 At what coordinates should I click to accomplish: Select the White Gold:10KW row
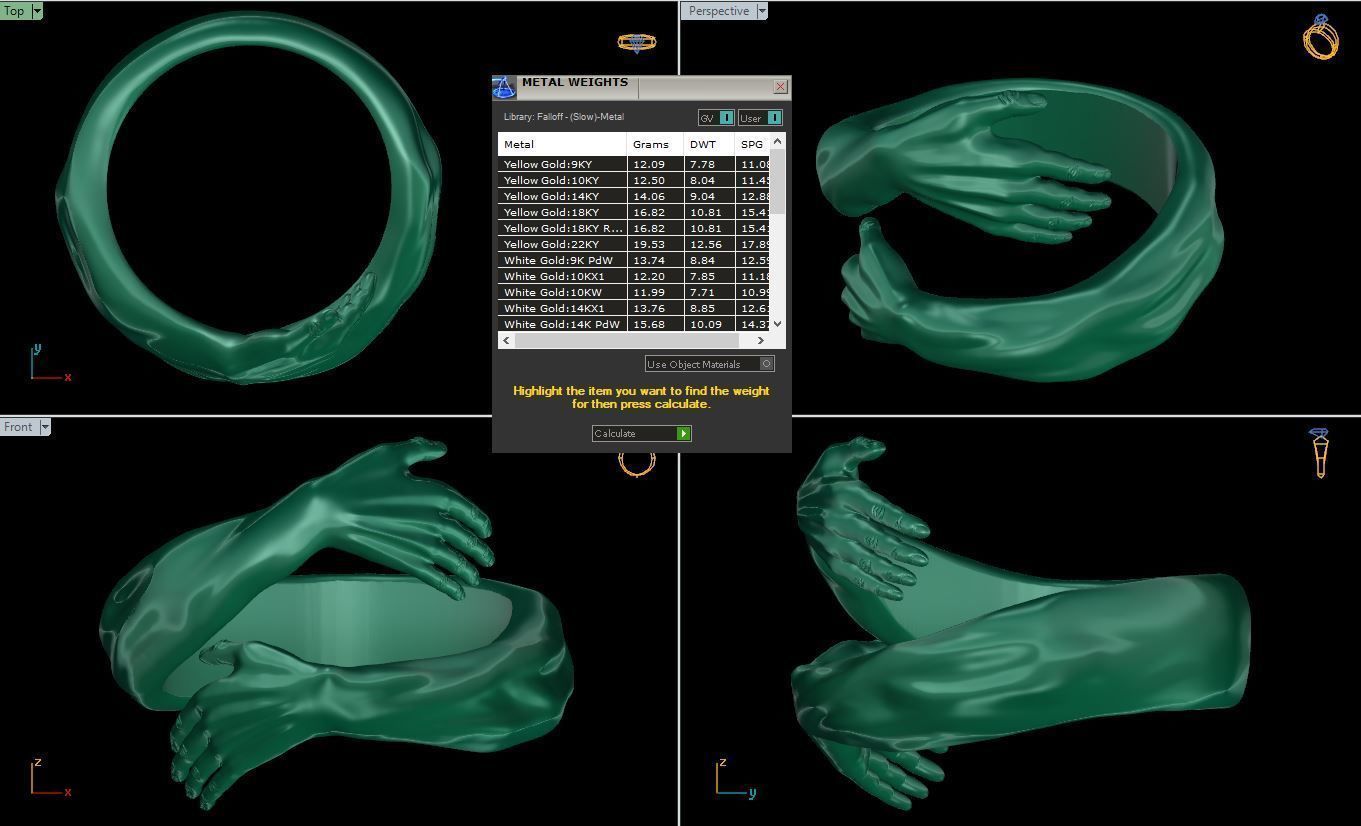634,292
